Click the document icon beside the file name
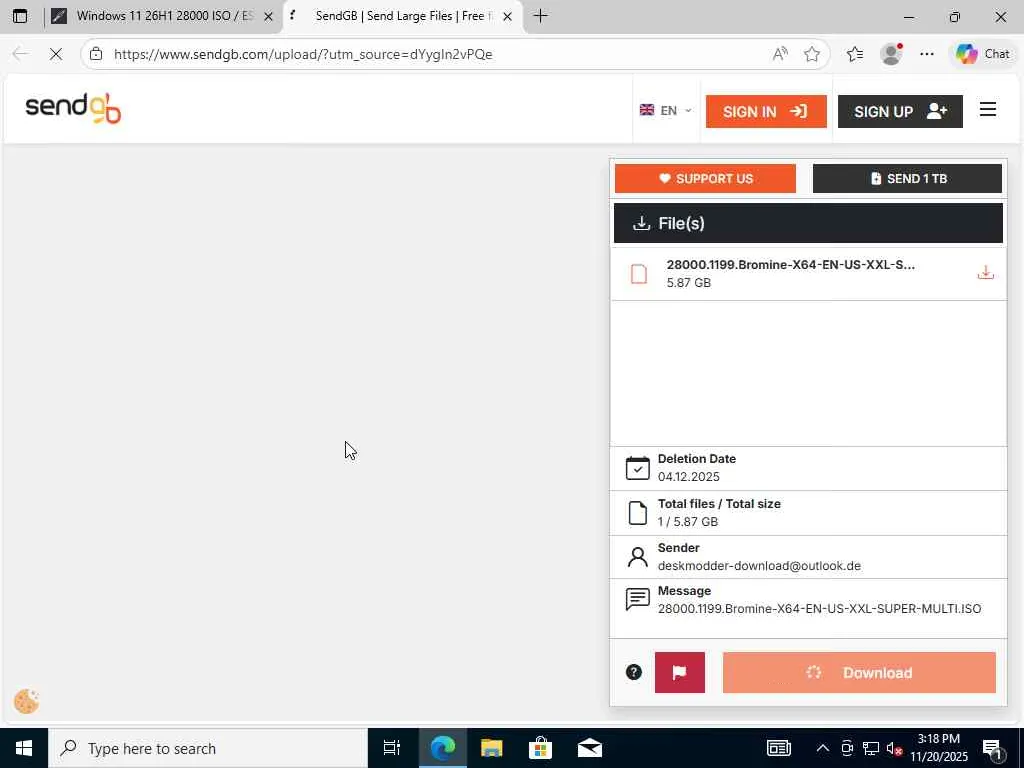The height and width of the screenshot is (768, 1024). pyautogui.click(x=639, y=274)
